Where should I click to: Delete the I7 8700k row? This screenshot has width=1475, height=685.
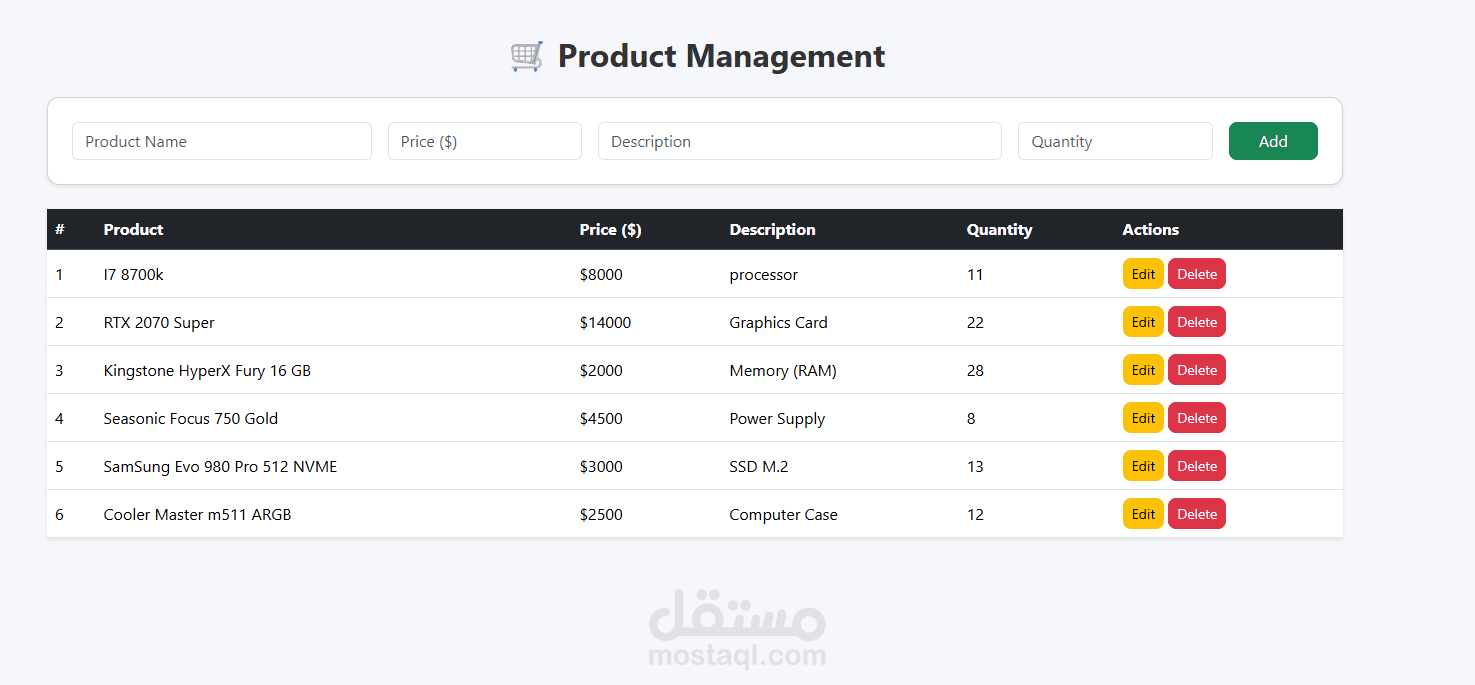point(1197,274)
